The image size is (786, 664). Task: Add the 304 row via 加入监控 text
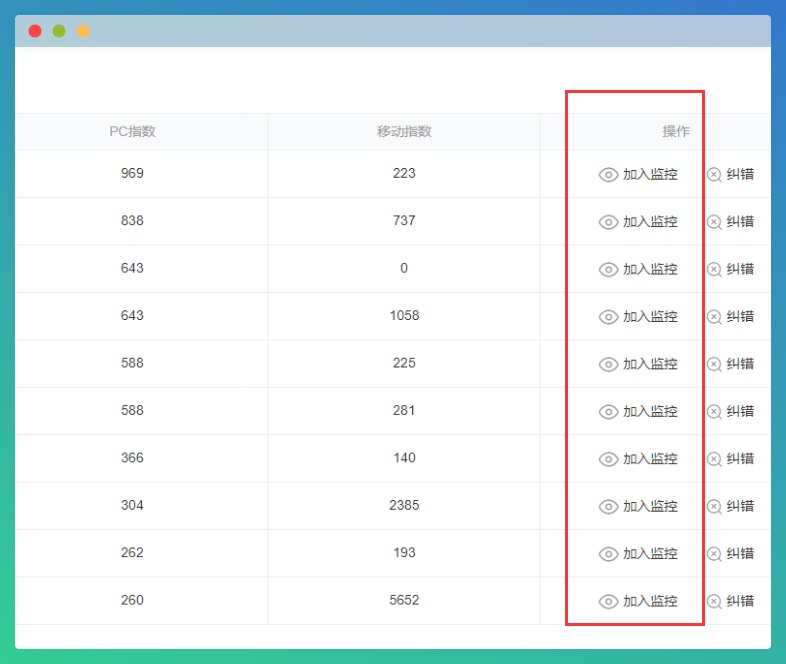[x=650, y=507]
